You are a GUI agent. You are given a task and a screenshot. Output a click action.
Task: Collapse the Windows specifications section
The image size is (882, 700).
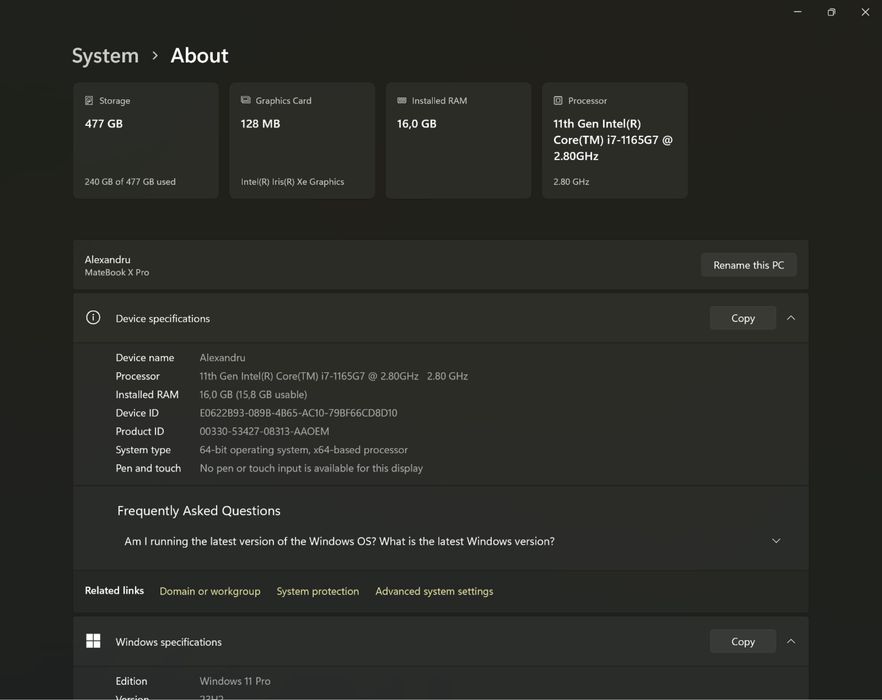(791, 642)
